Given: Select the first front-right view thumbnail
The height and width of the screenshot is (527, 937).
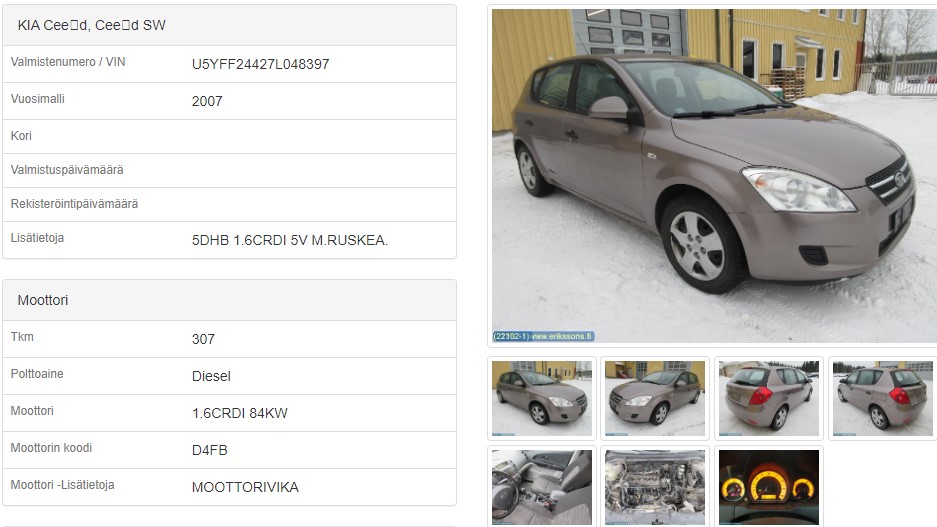Looking at the screenshot, I should coord(541,398).
